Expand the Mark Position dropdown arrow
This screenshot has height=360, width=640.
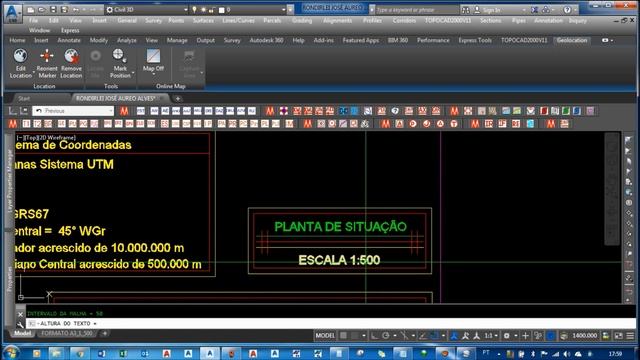coord(133,73)
